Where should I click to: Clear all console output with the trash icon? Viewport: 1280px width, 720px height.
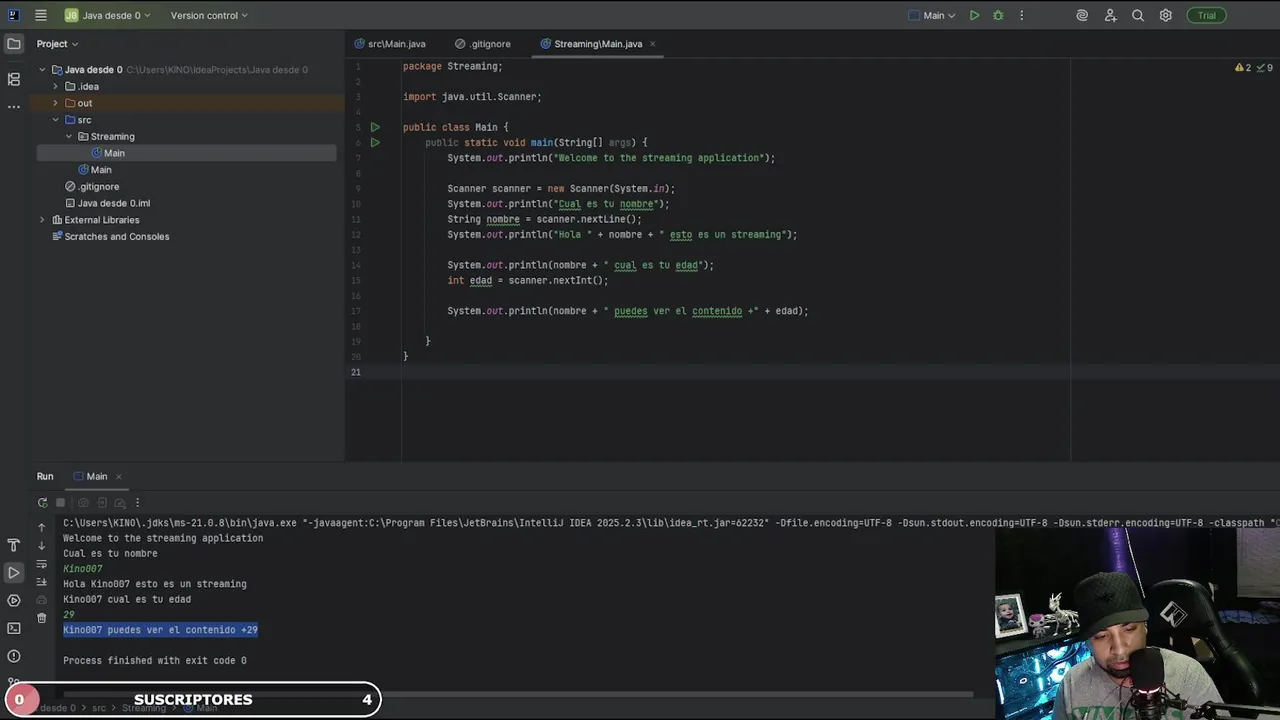[x=42, y=618]
